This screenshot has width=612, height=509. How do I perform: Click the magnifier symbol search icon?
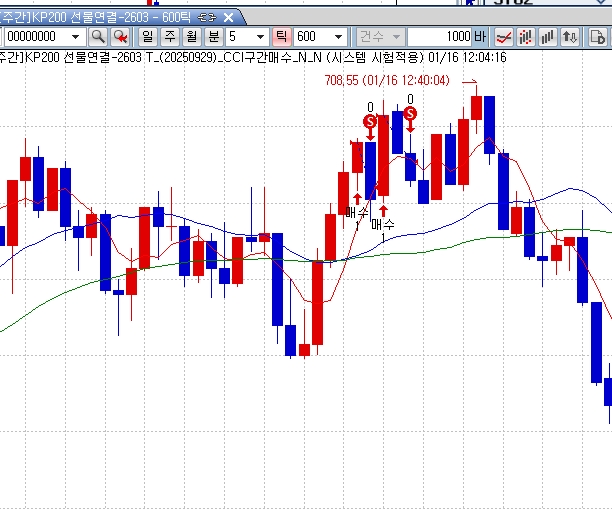coord(98,37)
